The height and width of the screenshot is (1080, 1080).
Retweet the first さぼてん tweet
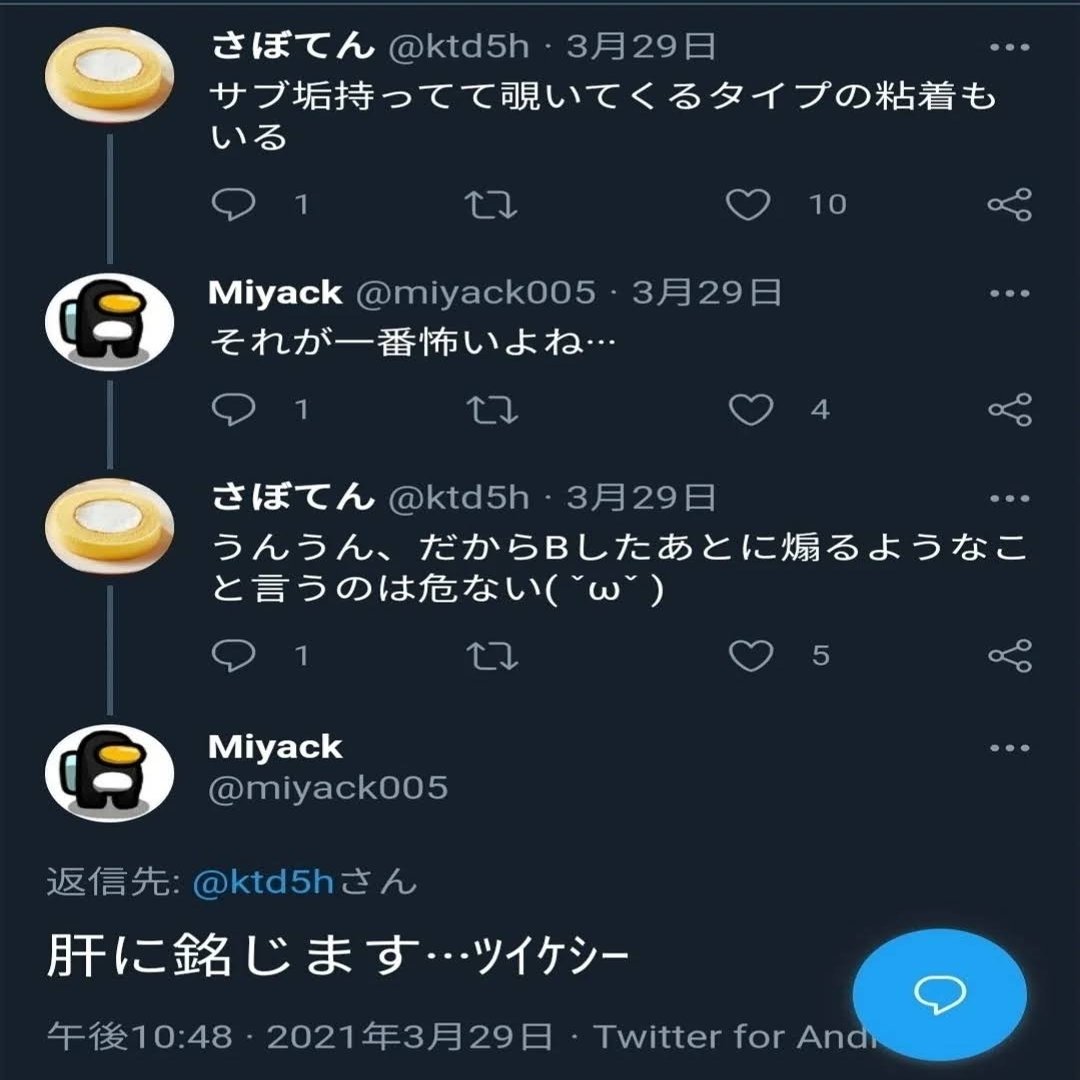(x=491, y=205)
